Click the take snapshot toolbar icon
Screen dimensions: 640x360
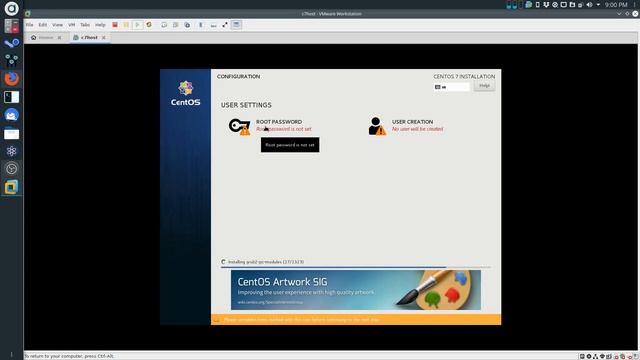[164, 25]
